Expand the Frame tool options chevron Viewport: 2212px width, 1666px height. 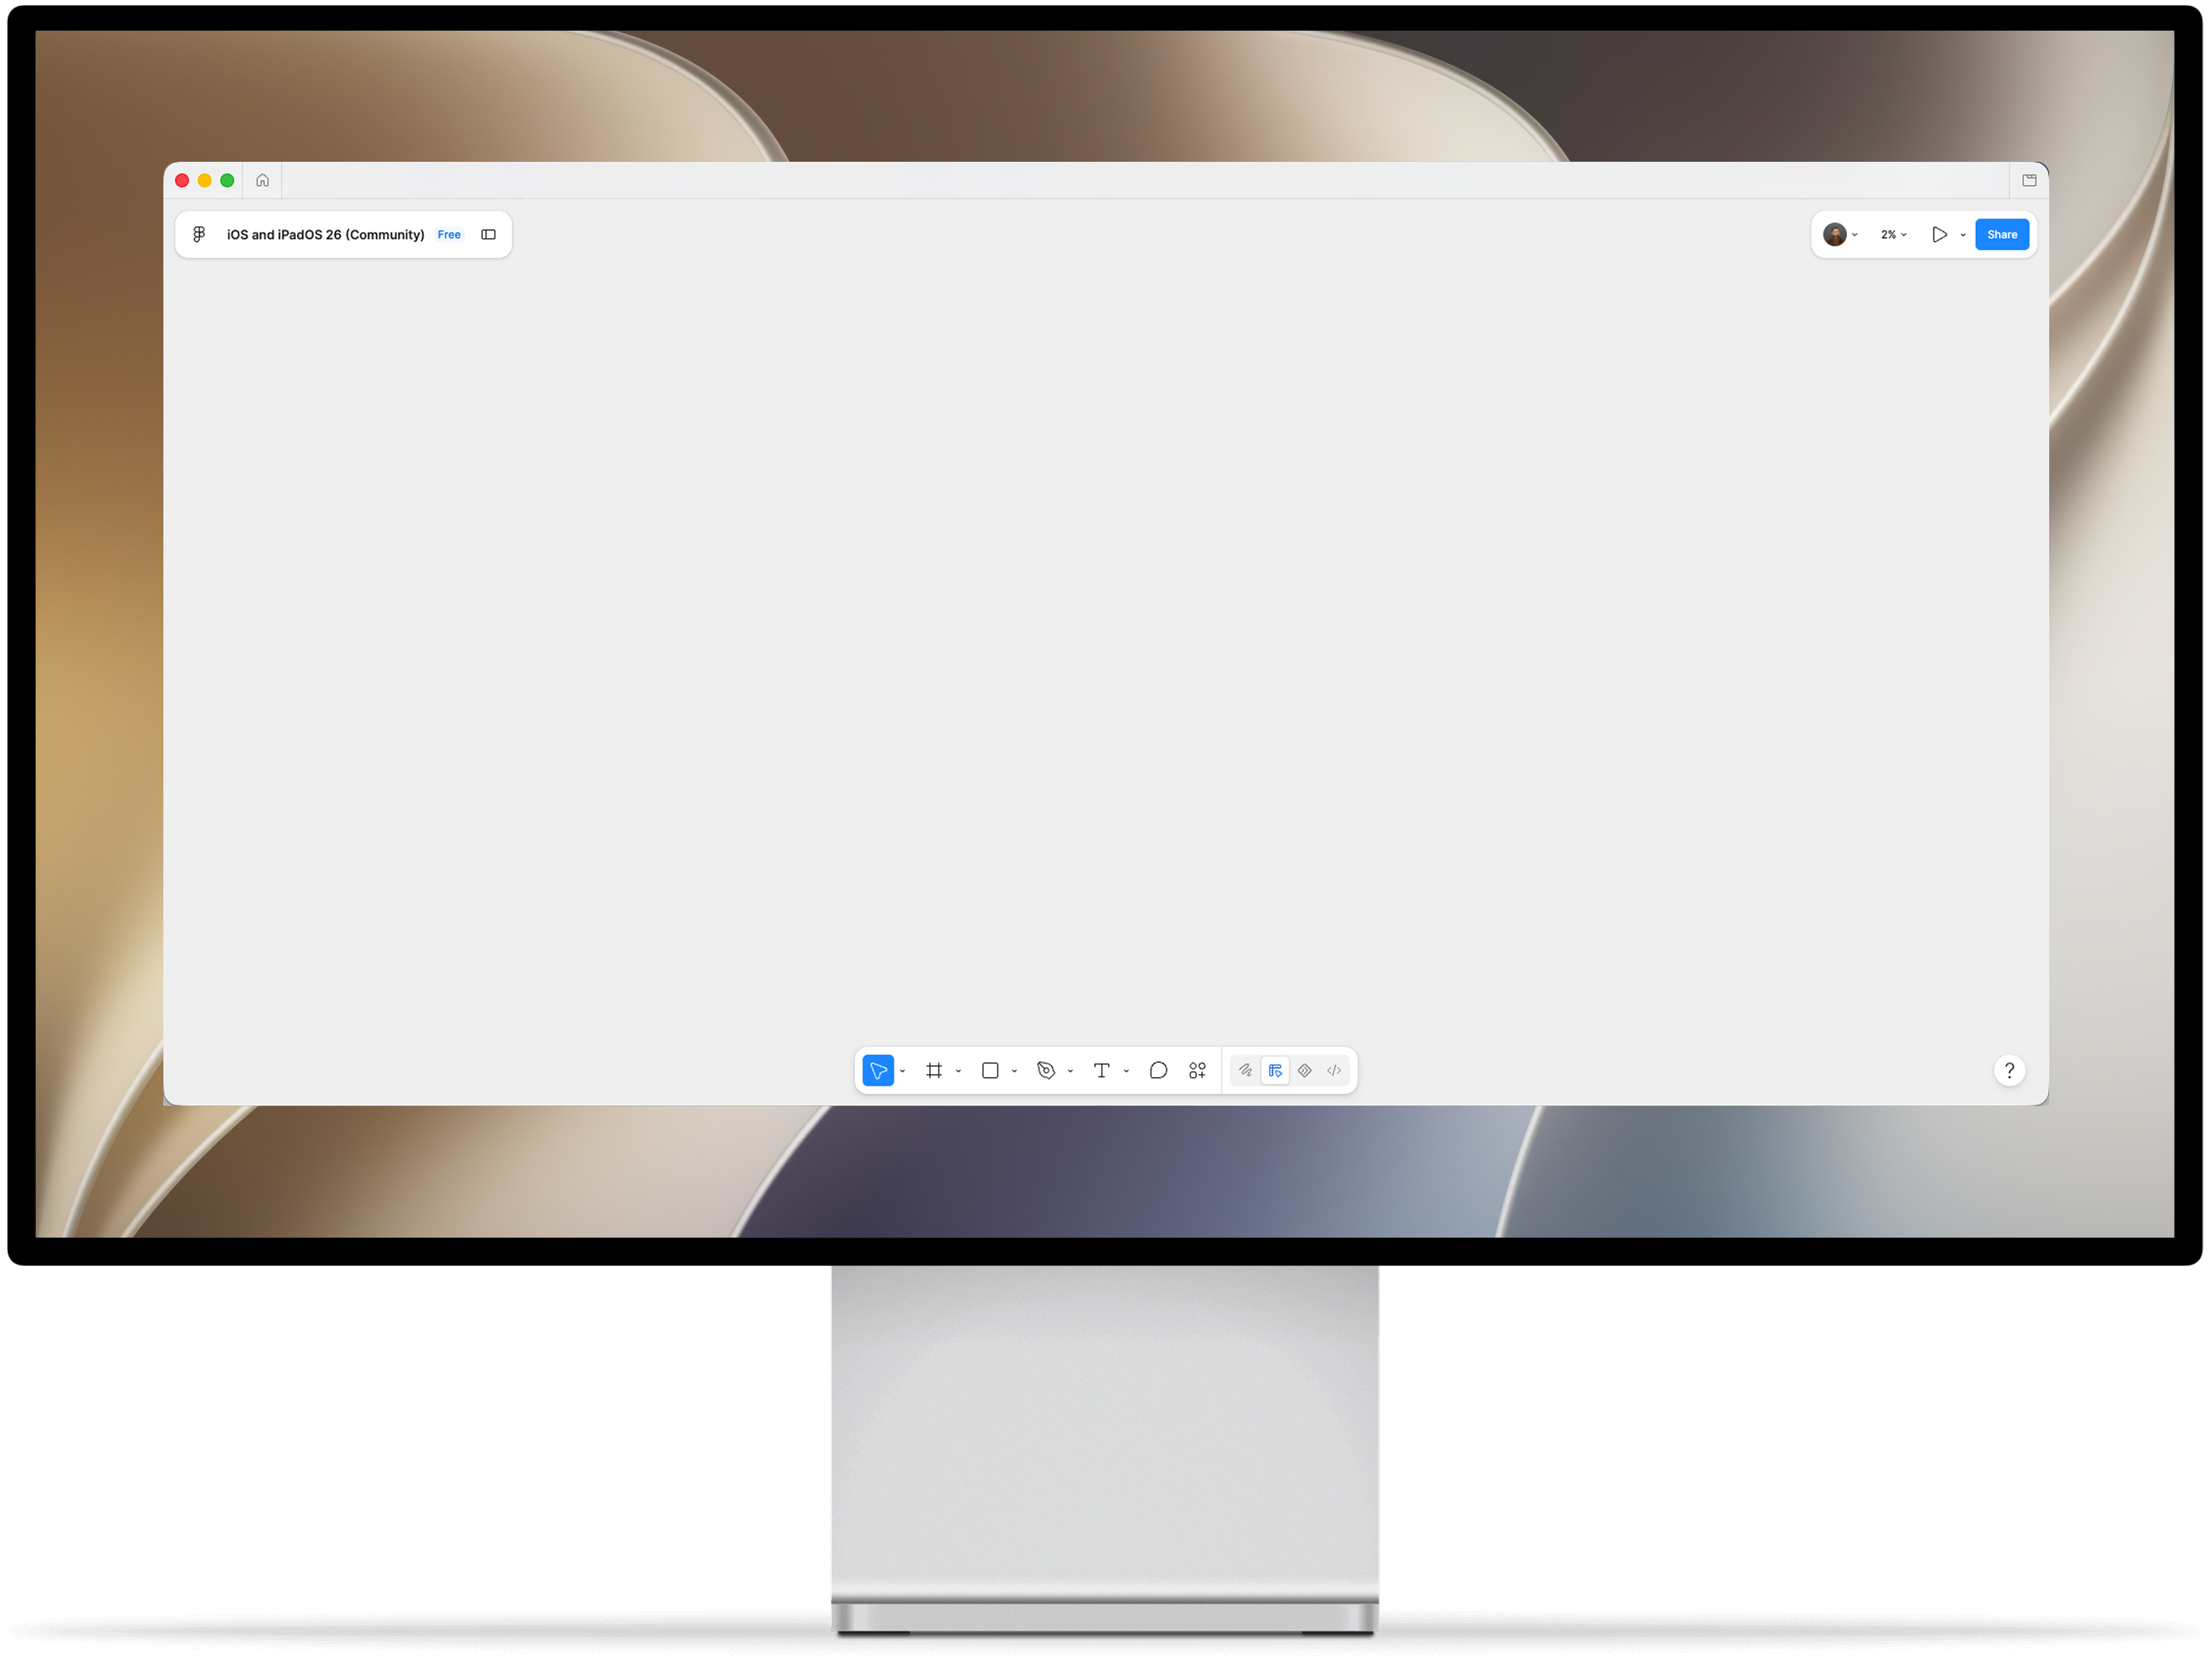tap(959, 1072)
